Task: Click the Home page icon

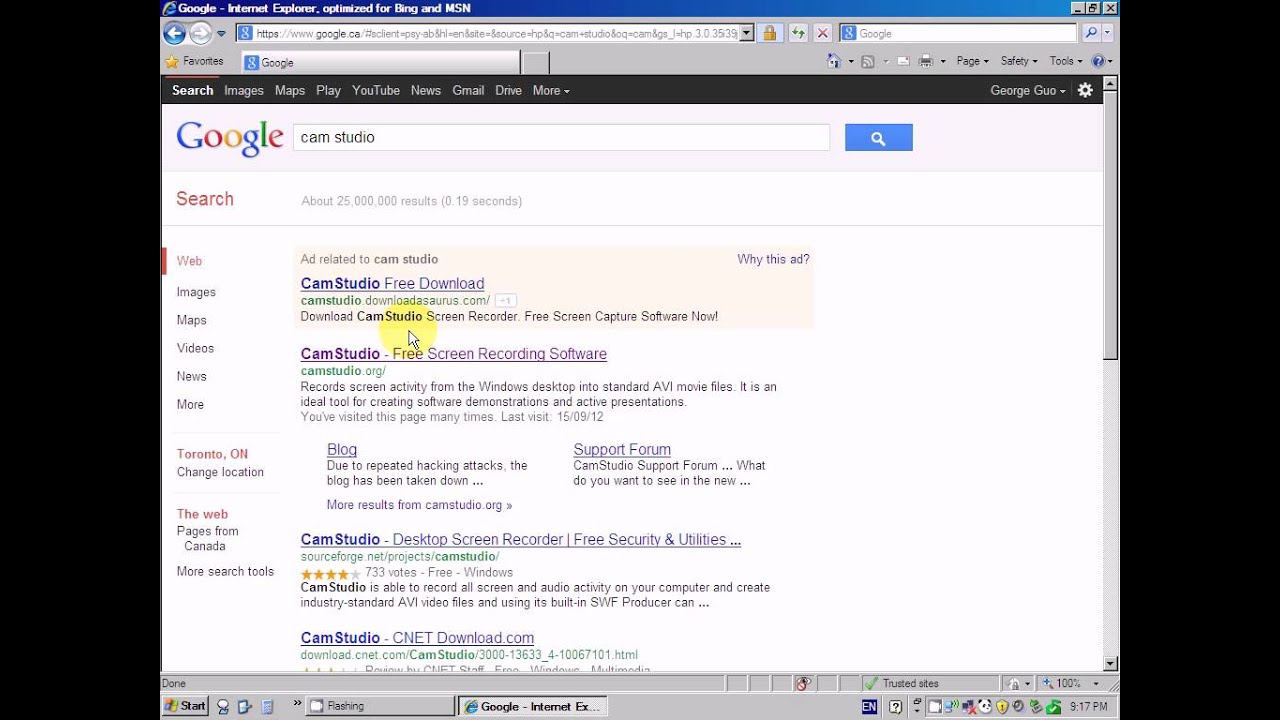Action: coord(834,61)
